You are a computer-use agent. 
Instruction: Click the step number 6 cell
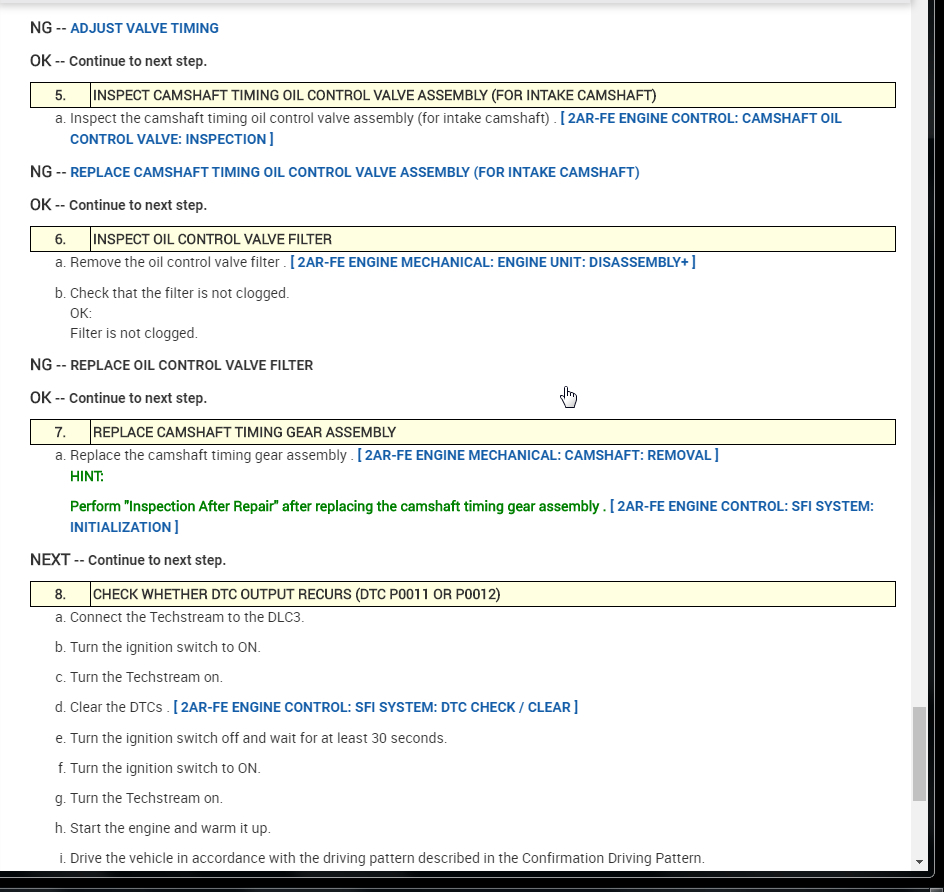(x=60, y=239)
